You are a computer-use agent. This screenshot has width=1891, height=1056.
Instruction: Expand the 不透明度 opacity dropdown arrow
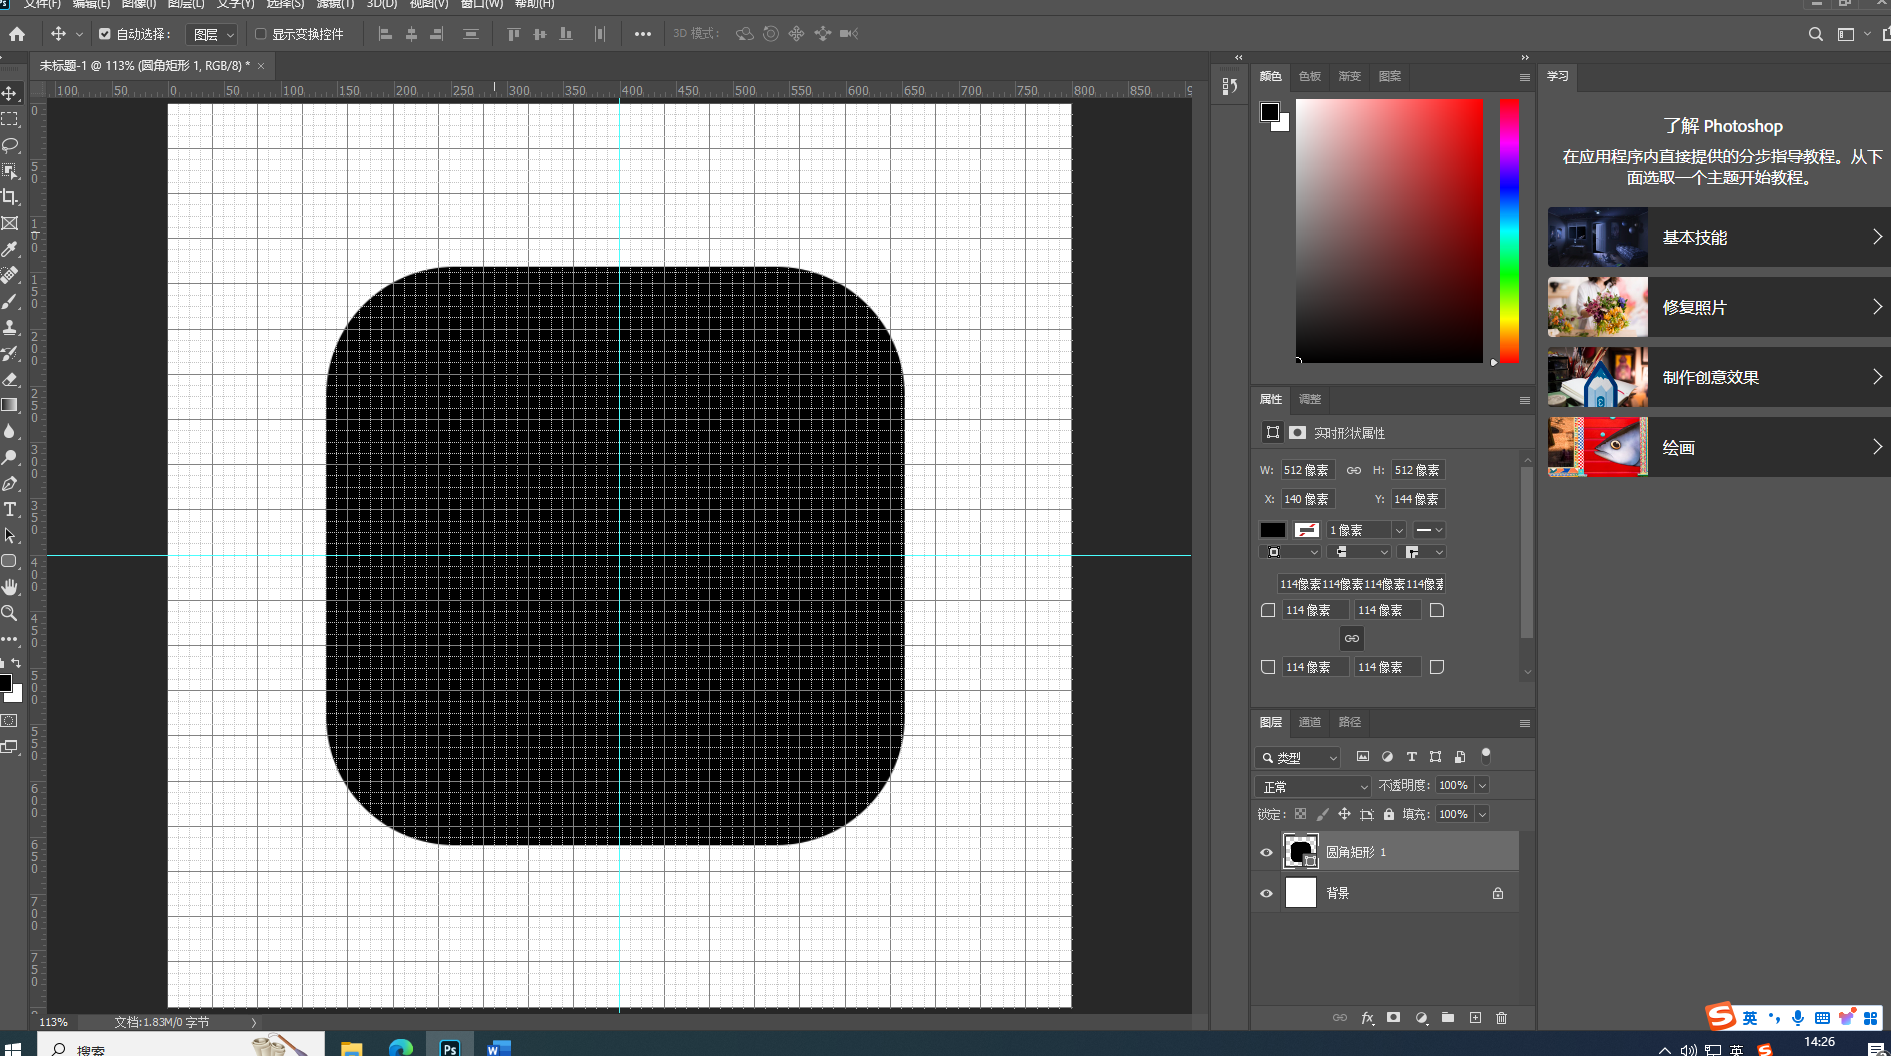(1482, 786)
